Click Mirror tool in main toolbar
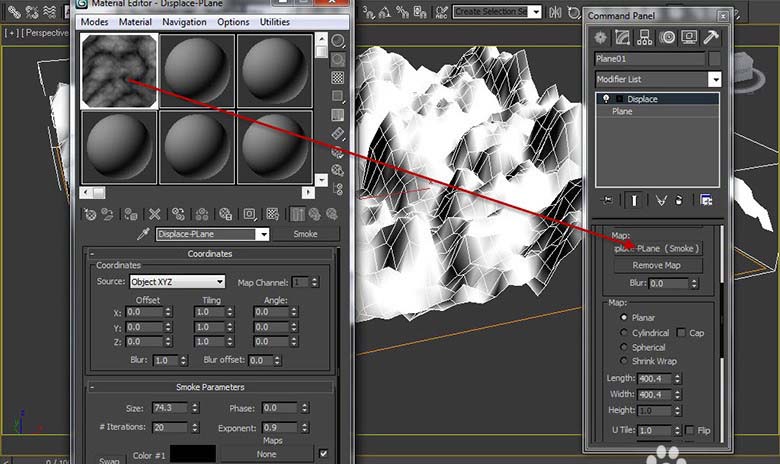Viewport: 780px width, 464px height. (555, 12)
